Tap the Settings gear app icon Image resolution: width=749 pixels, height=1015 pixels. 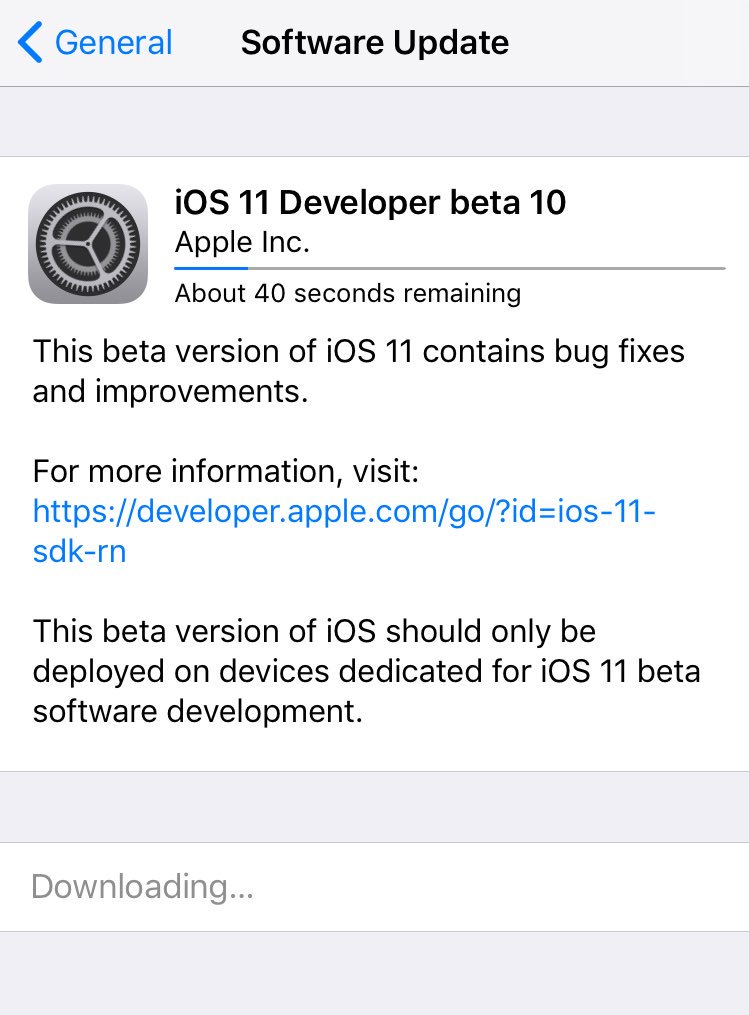[88, 244]
